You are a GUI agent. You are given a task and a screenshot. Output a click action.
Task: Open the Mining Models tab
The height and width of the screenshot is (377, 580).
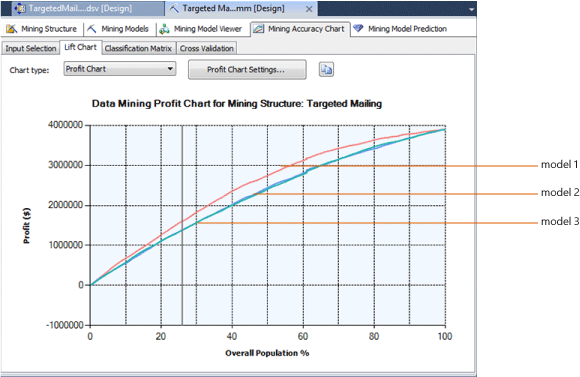(x=118, y=29)
